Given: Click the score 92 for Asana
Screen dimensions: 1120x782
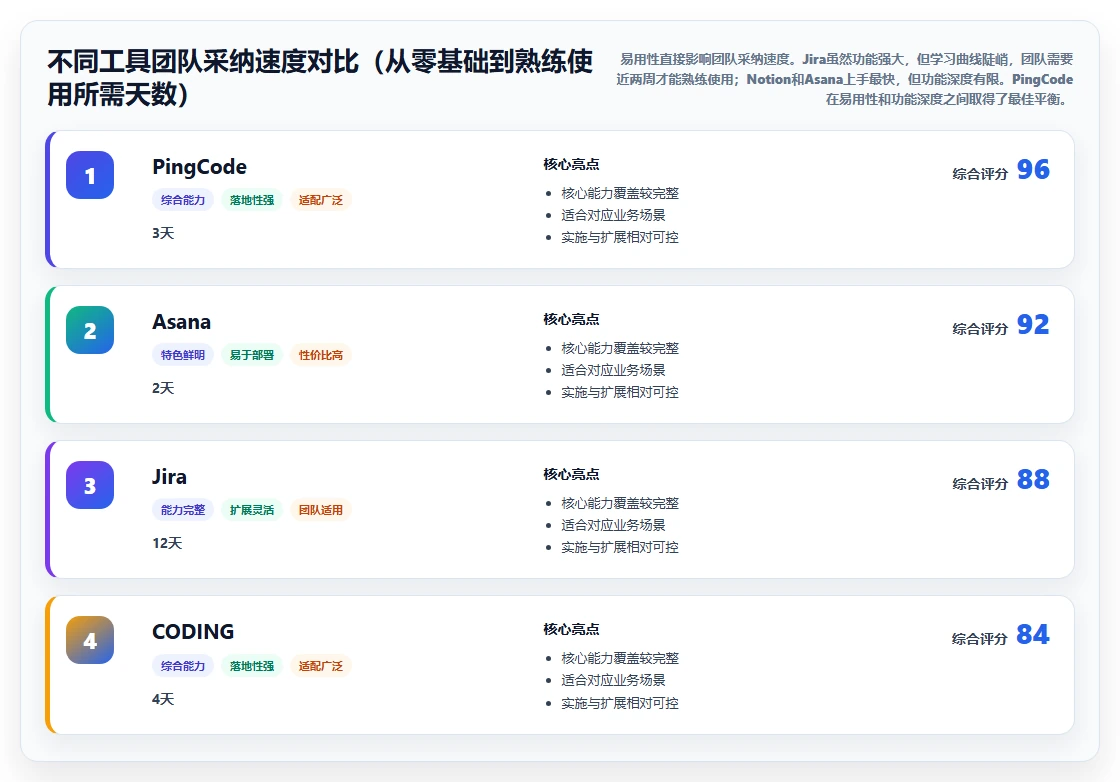Looking at the screenshot, I should pos(1033,324).
